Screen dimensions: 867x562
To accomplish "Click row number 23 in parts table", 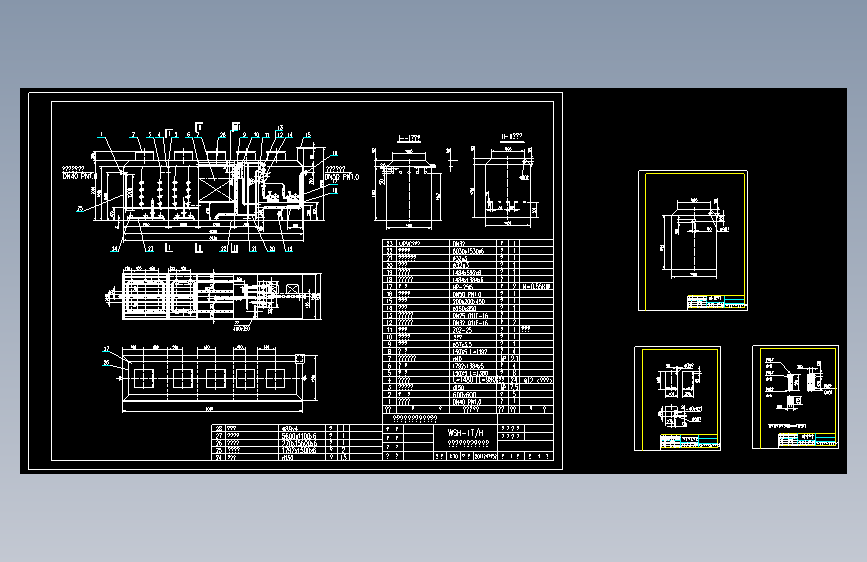I will pyautogui.click(x=389, y=243).
